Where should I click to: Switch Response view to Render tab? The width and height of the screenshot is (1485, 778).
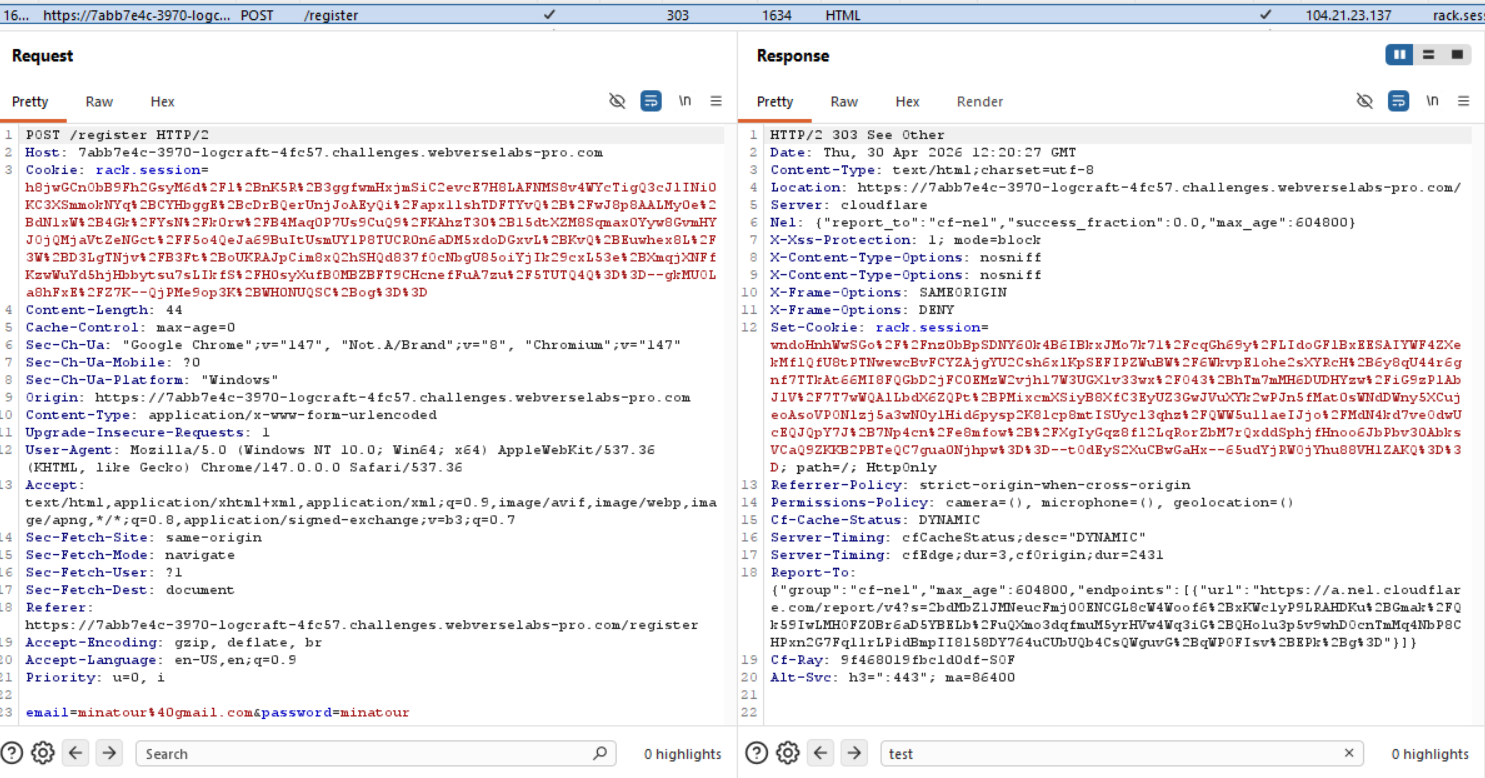pyautogui.click(x=980, y=101)
